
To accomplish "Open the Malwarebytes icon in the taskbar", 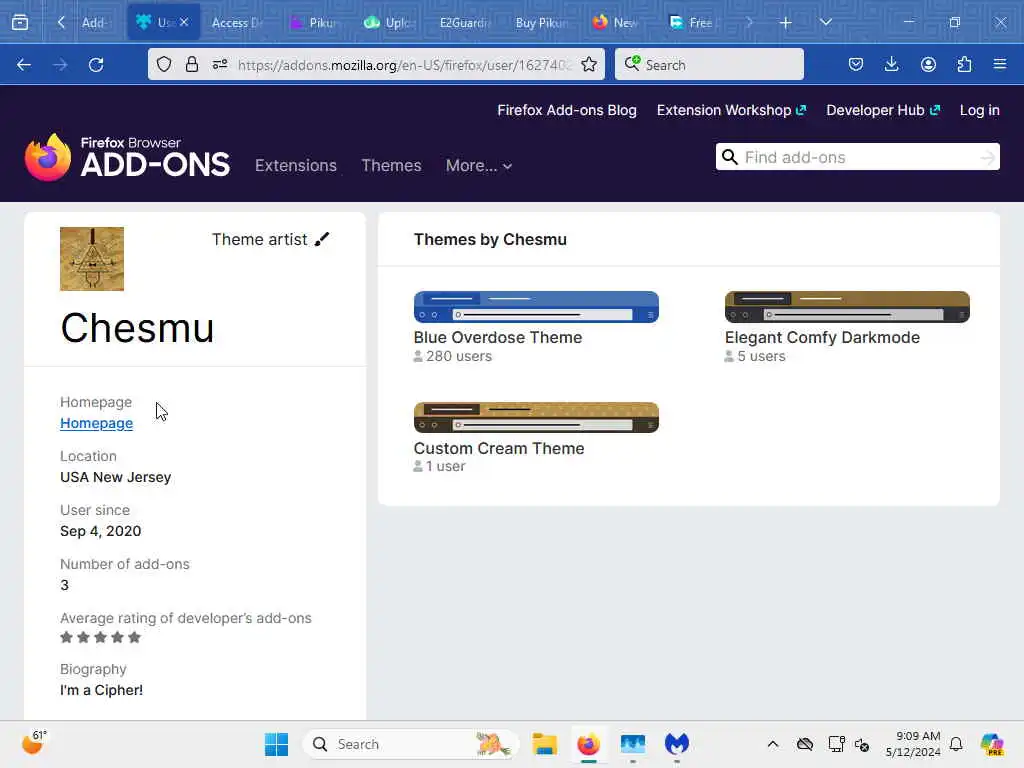I will click(x=677, y=744).
